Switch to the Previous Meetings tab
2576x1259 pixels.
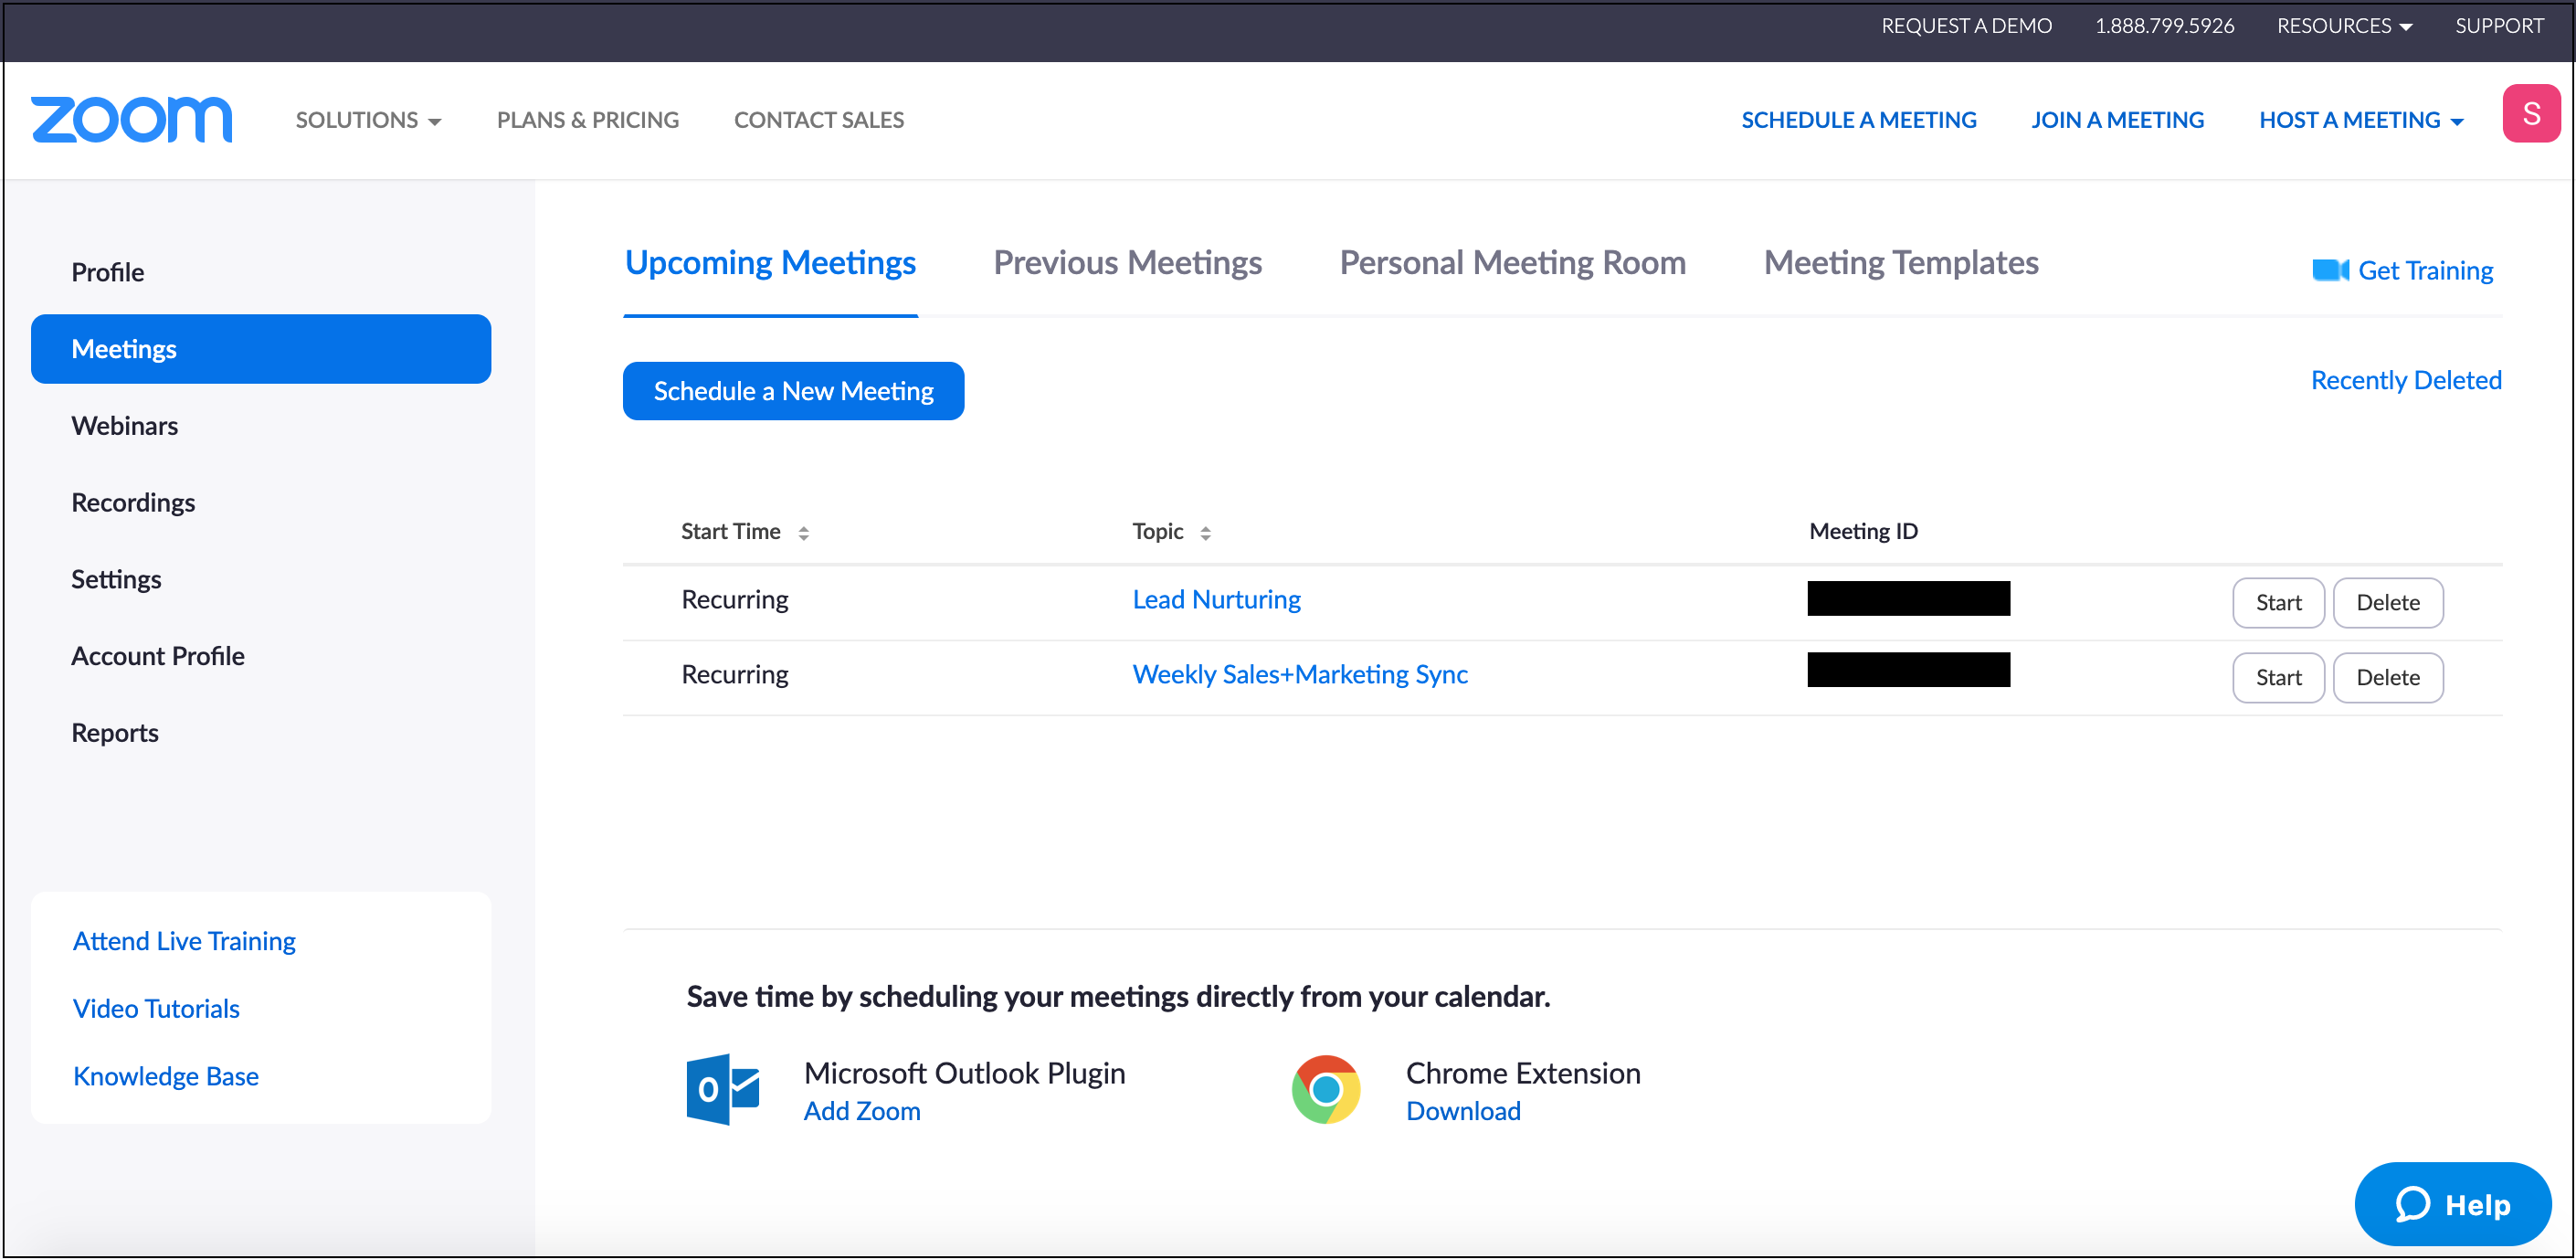pos(1129,261)
